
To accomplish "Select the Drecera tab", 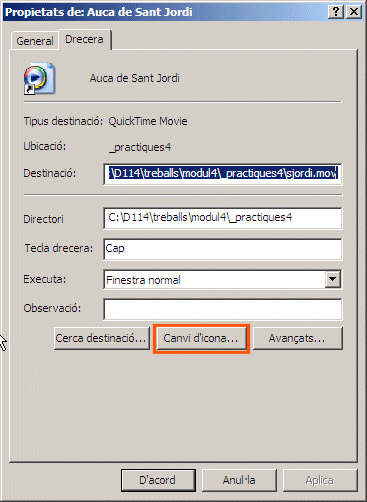I will coord(84,39).
